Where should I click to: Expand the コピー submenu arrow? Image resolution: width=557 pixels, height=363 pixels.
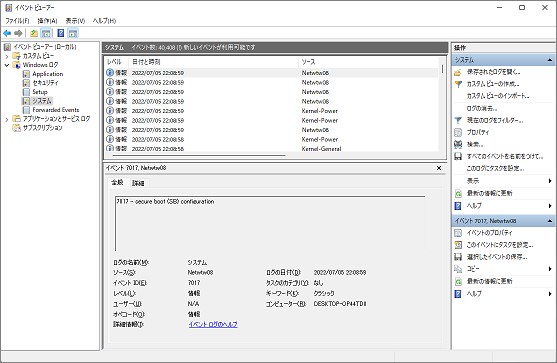[550, 269]
